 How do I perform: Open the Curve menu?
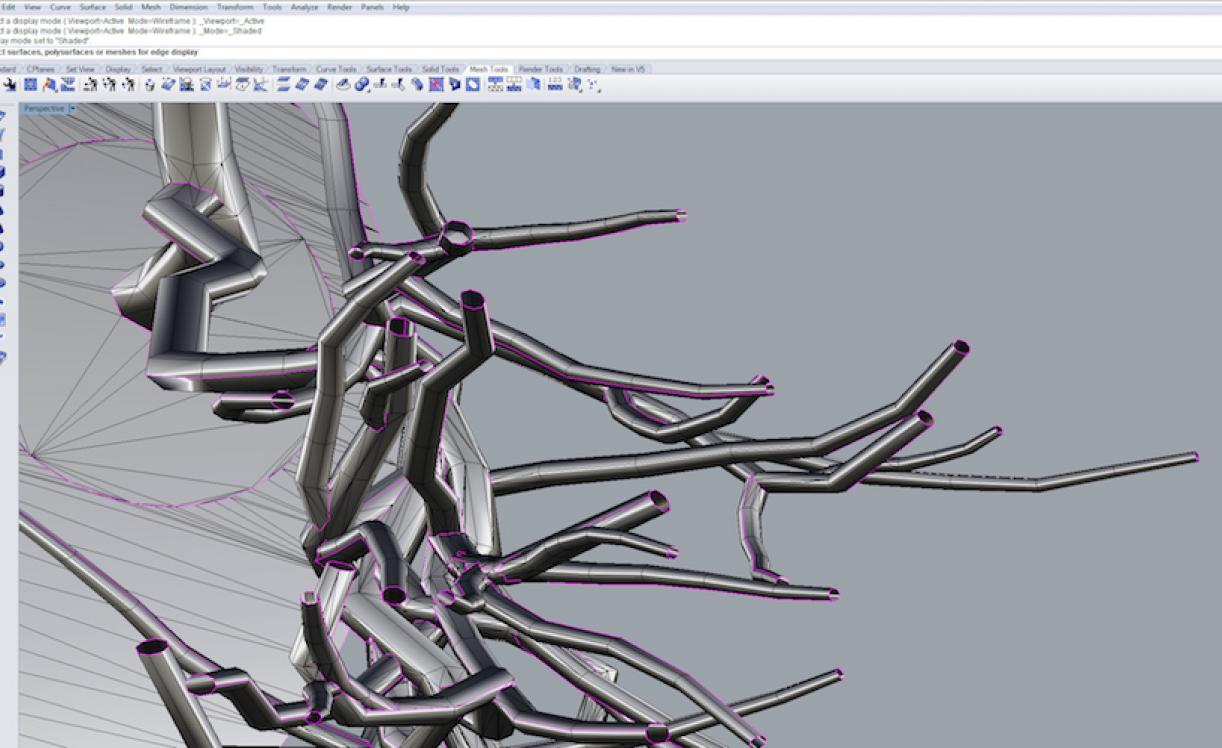click(61, 7)
